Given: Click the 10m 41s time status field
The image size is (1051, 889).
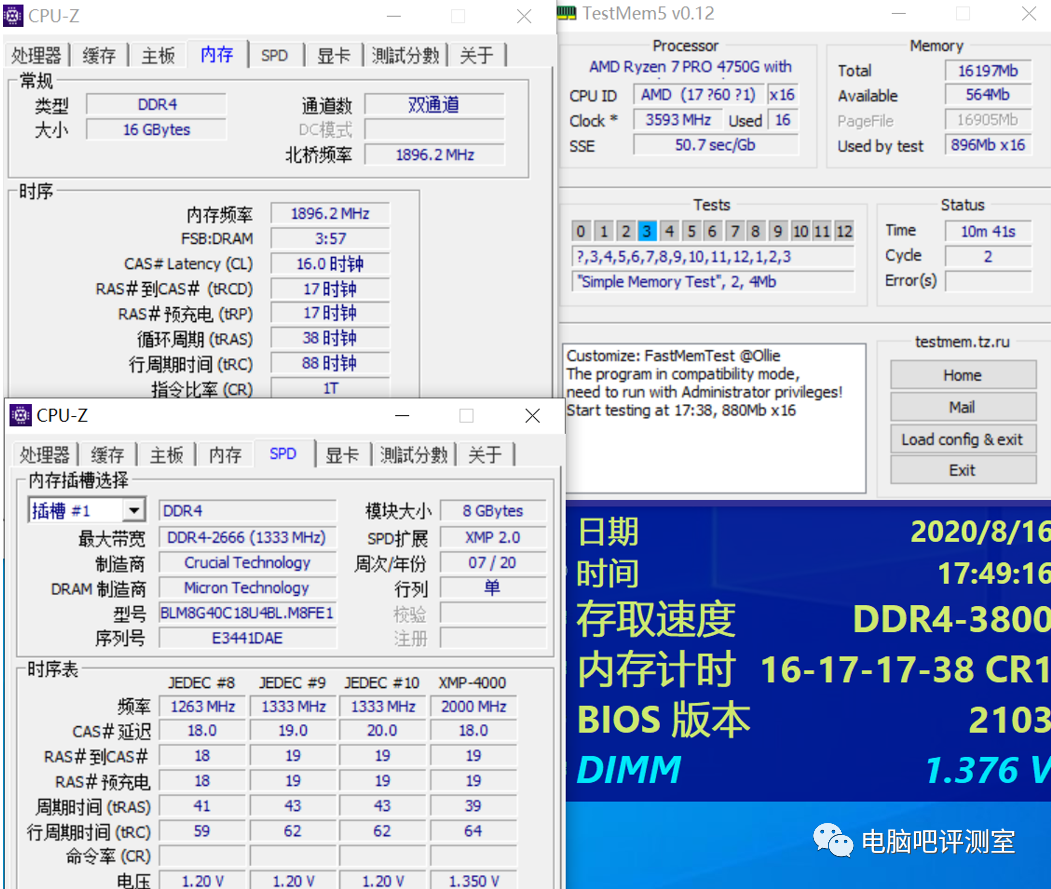Looking at the screenshot, I should coord(987,231).
